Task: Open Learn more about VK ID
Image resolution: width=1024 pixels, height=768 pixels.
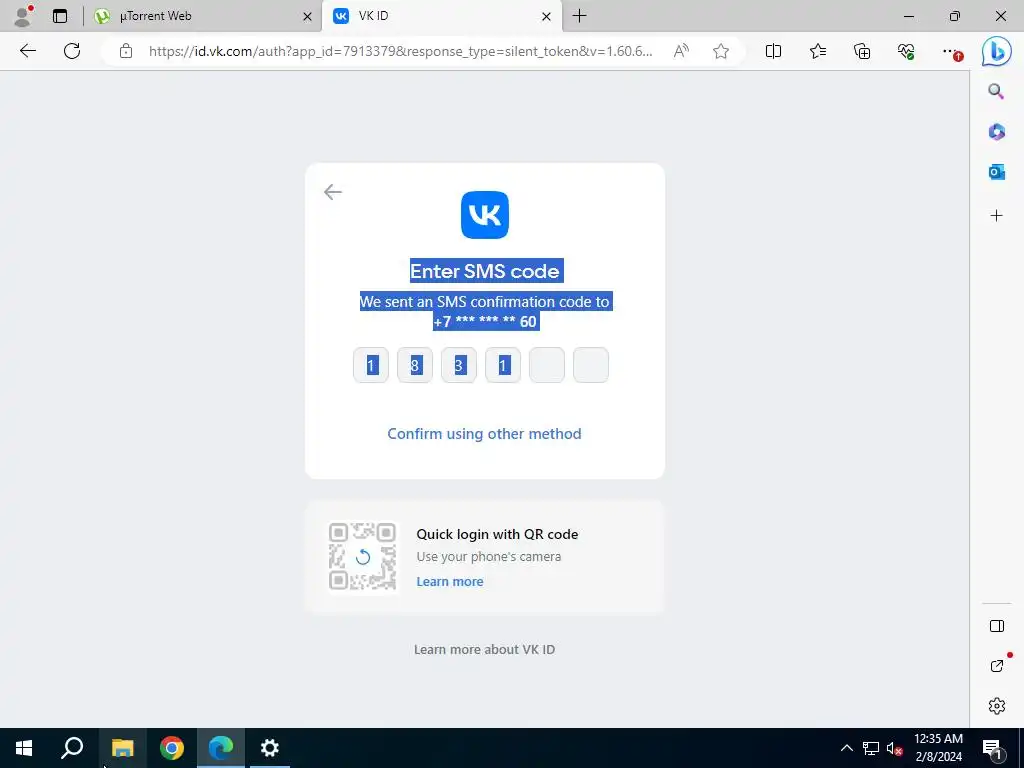Action: (x=484, y=649)
